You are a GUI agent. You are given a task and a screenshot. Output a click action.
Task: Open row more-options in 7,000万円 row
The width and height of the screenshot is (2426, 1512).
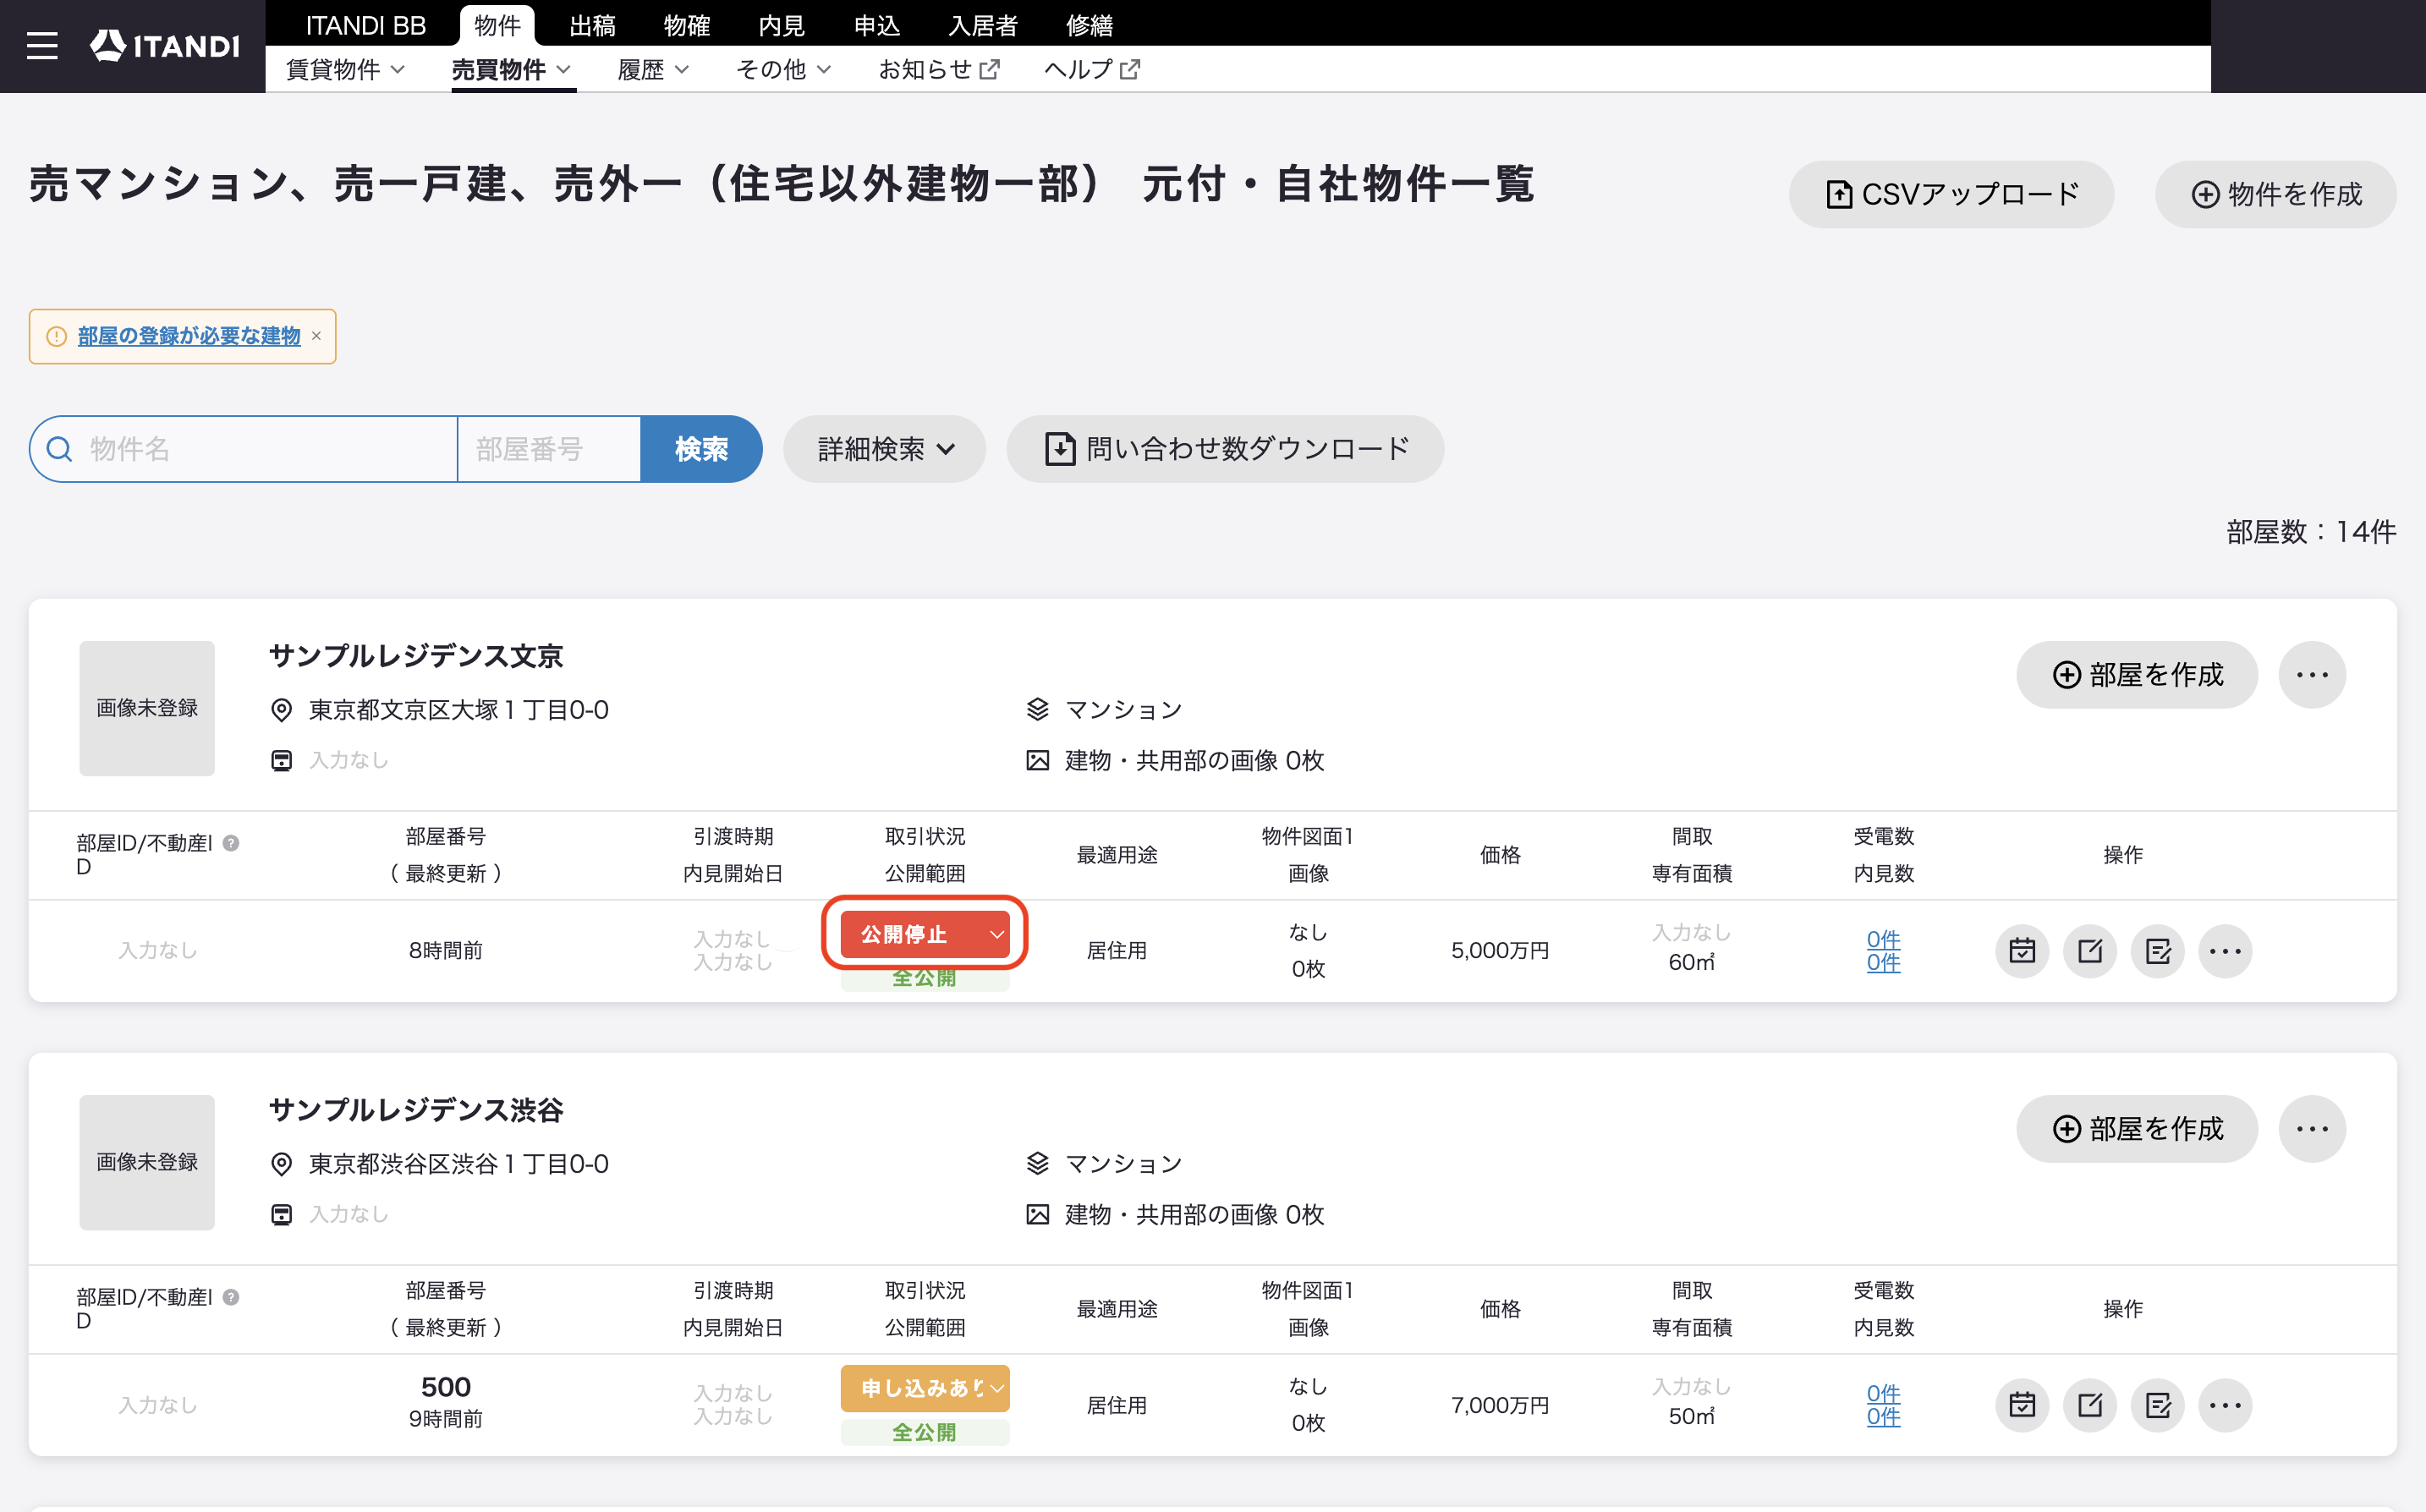tap(2225, 1404)
